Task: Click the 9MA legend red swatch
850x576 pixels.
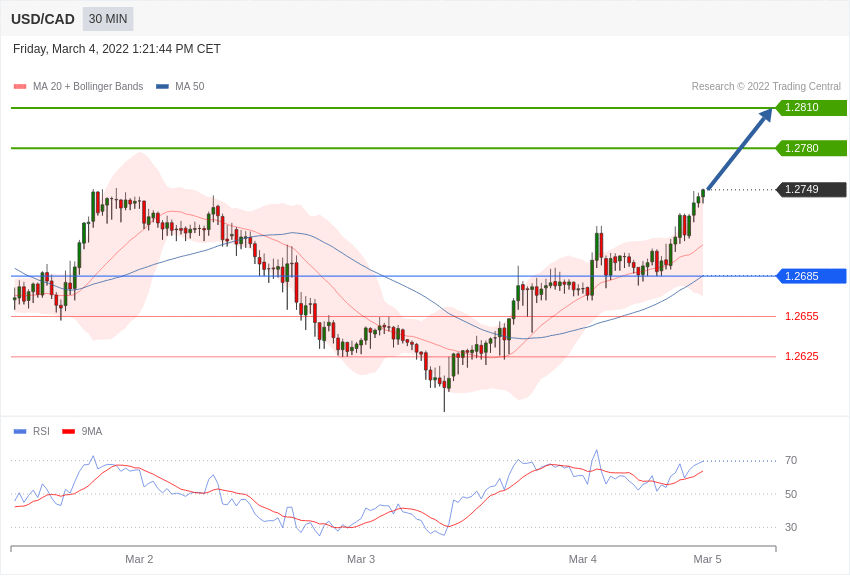Action: pos(69,432)
